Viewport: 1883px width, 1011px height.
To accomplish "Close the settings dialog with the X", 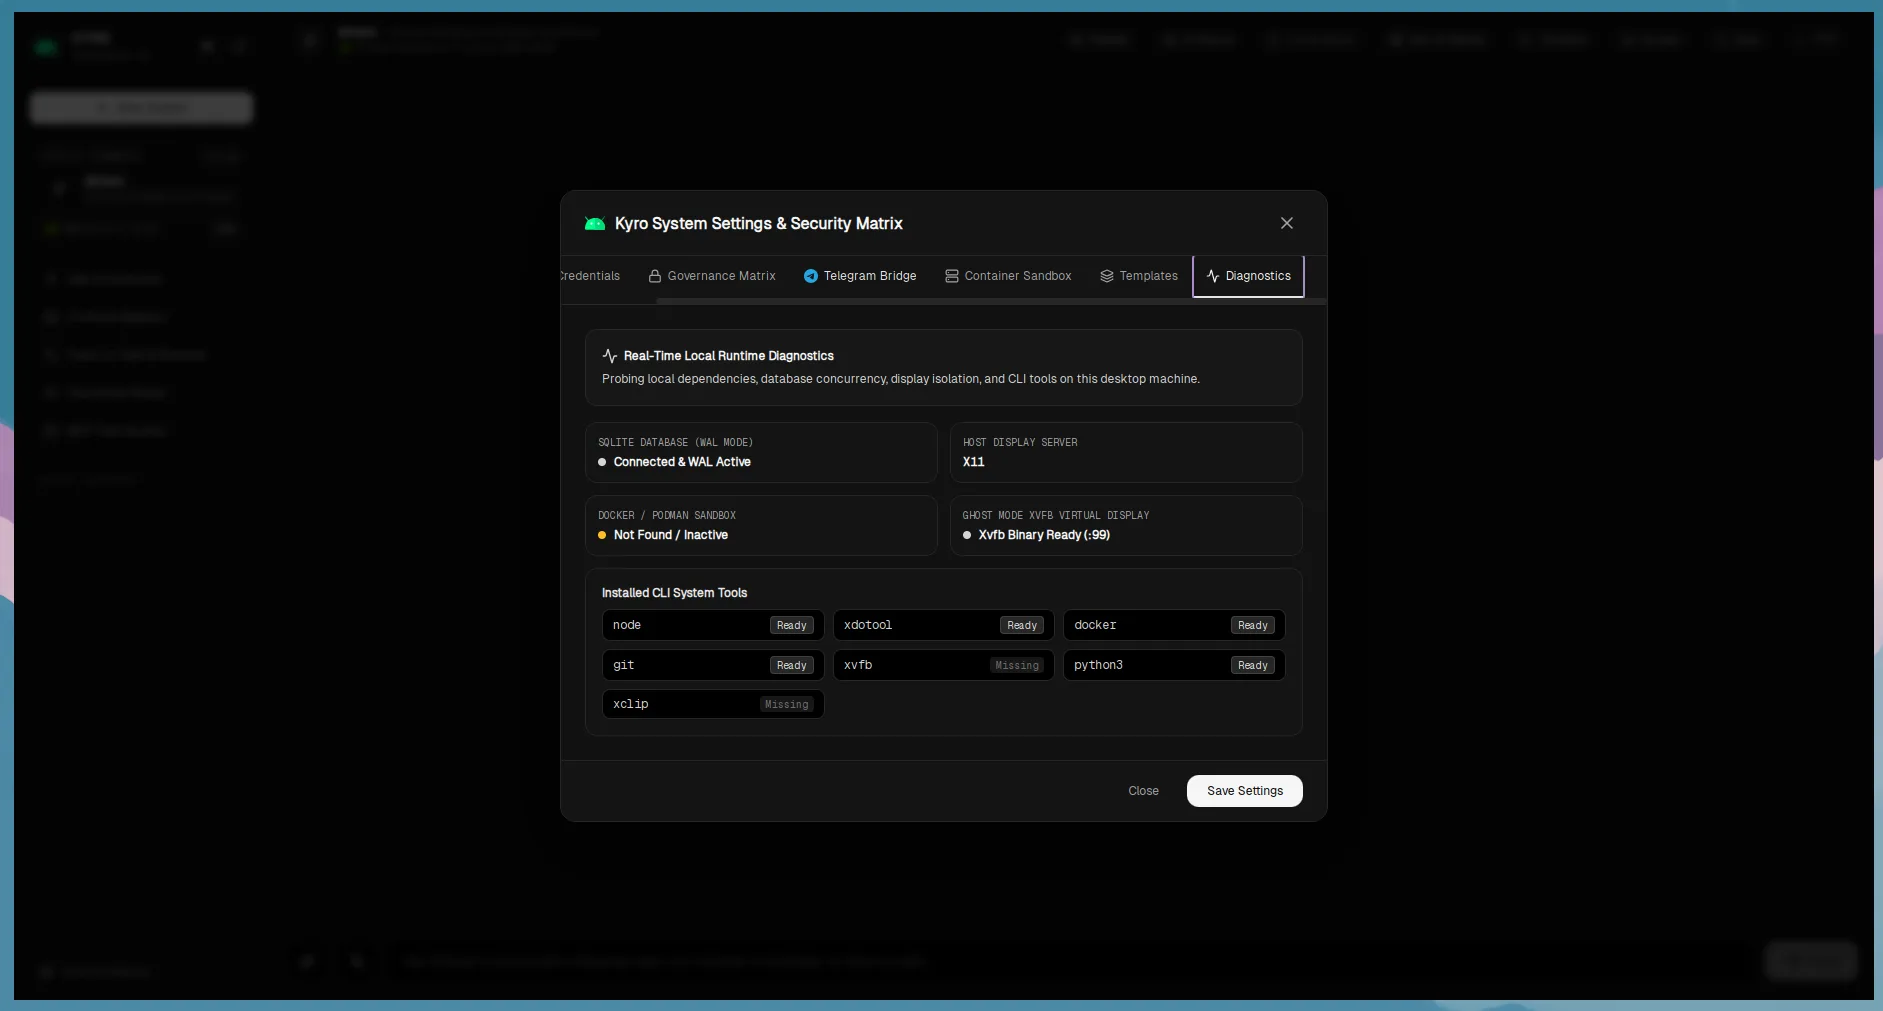I will click(1287, 223).
